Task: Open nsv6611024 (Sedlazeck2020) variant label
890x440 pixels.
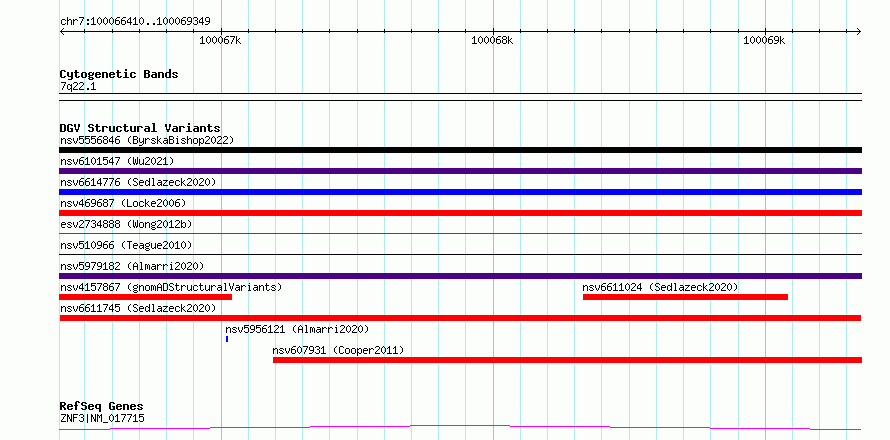Action: click(660, 287)
